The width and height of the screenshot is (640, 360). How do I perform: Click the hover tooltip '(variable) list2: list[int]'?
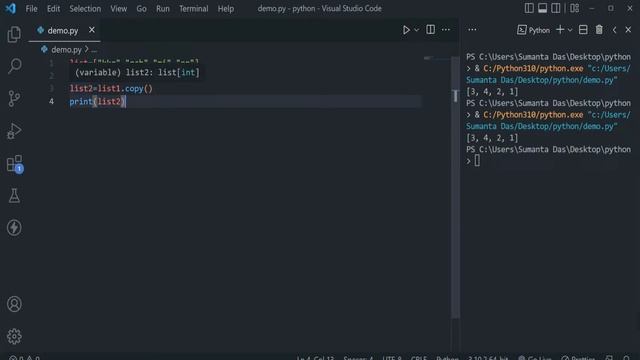tap(137, 73)
